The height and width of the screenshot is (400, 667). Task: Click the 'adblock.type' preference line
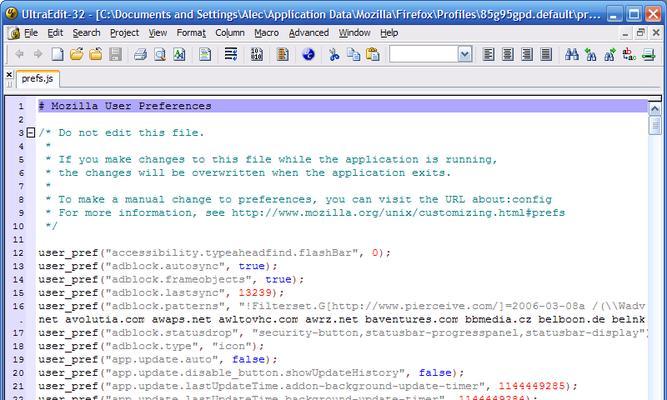[x=151, y=346]
